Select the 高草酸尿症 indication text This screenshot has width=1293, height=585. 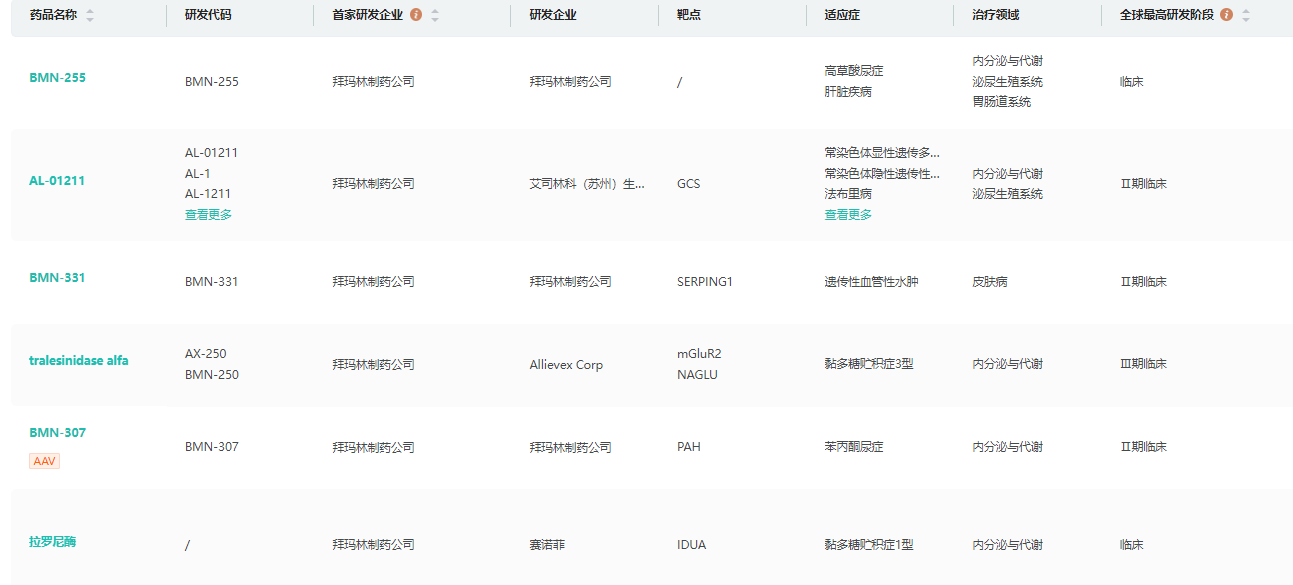(x=854, y=71)
